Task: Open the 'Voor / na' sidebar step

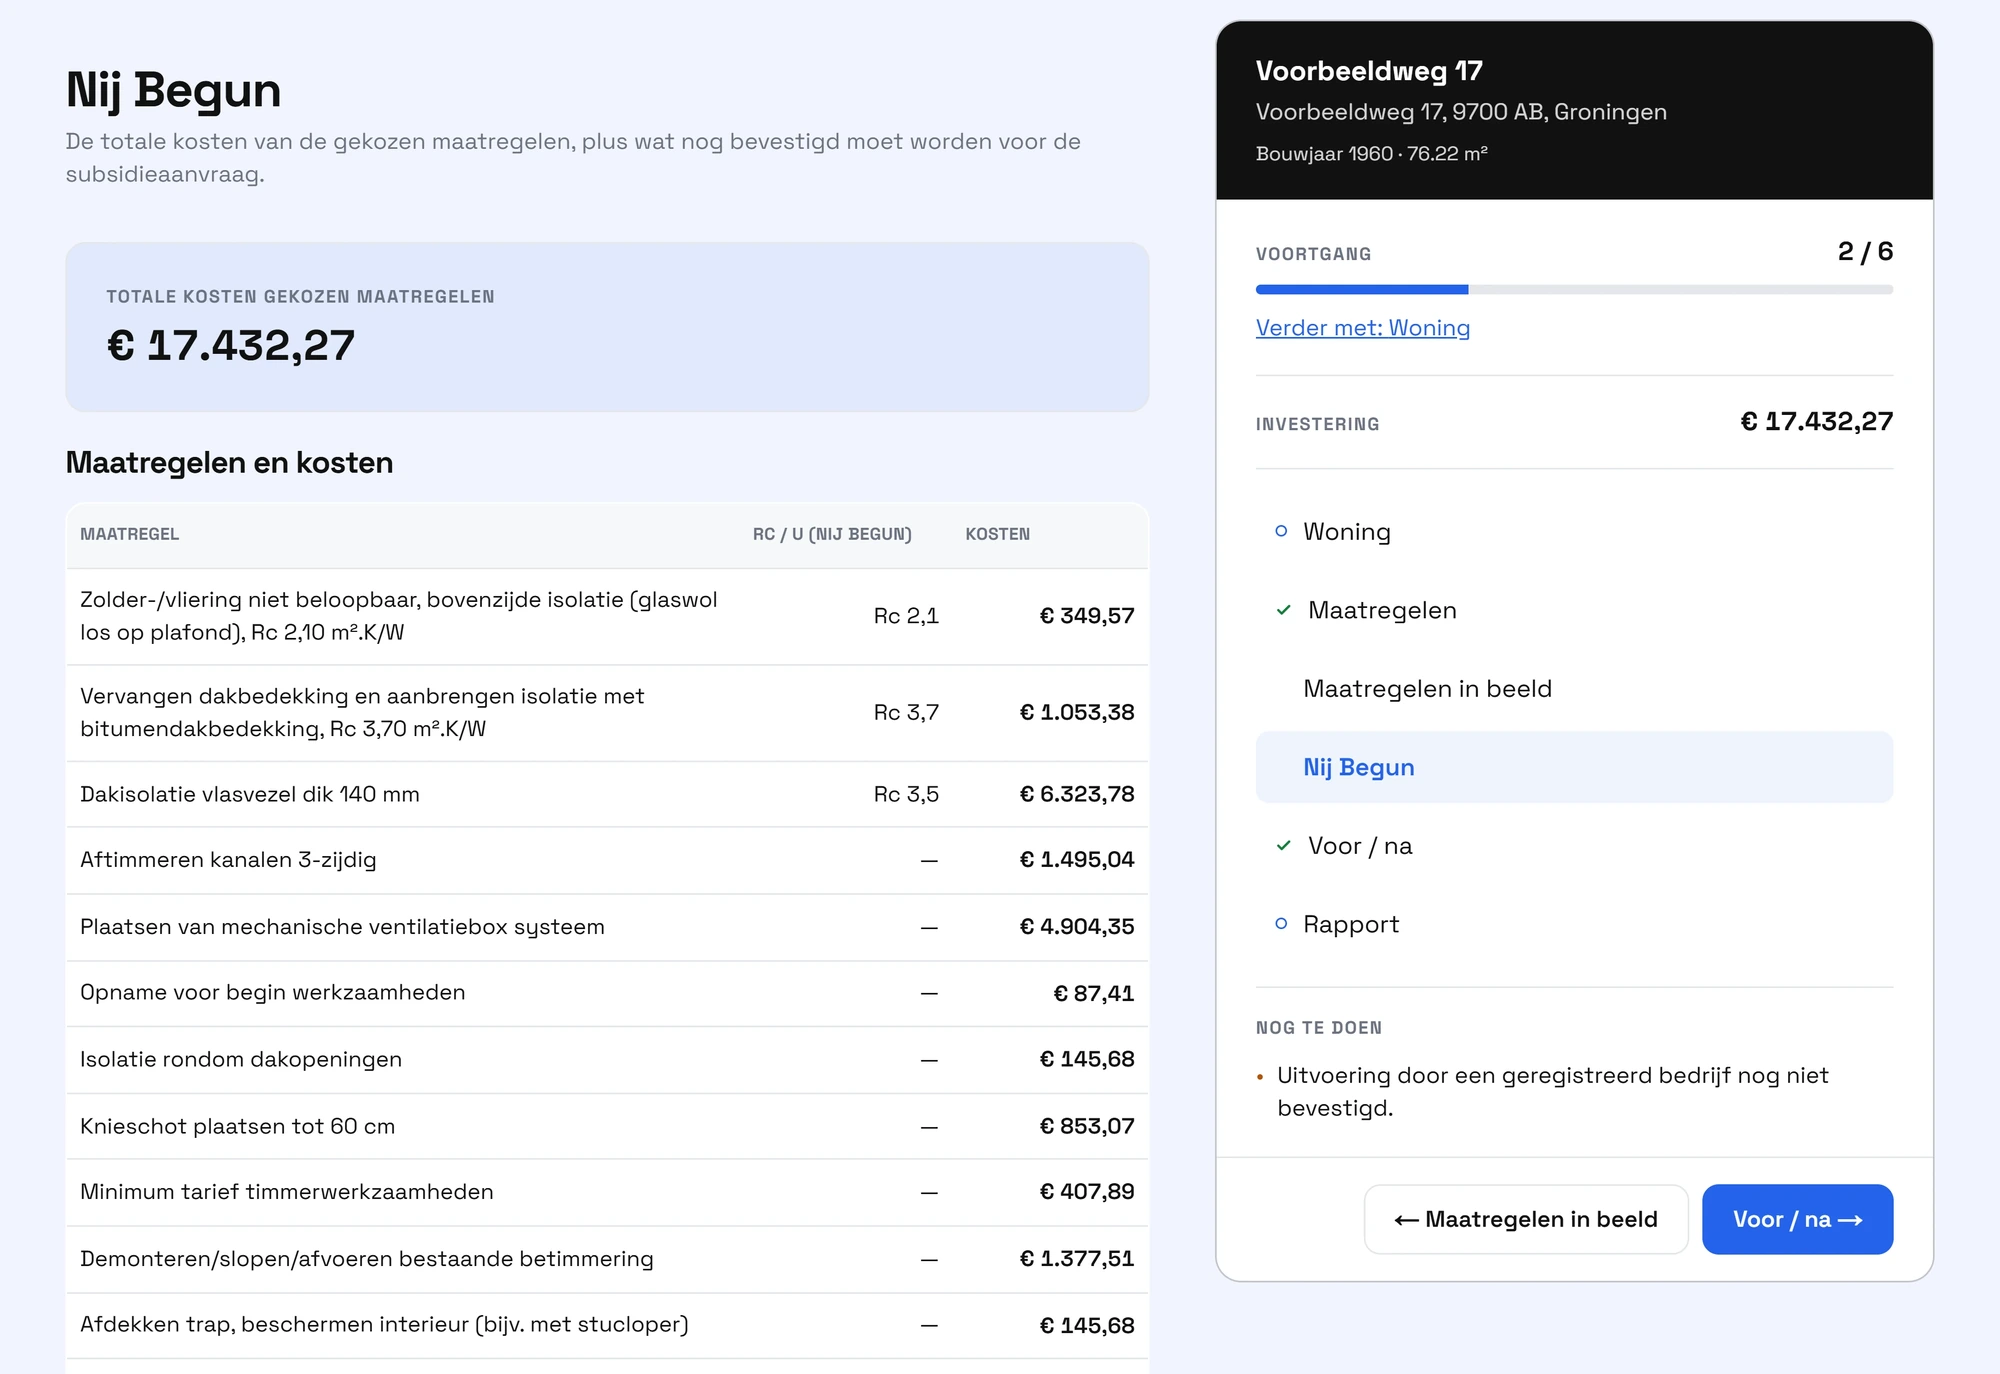Action: (x=1574, y=846)
